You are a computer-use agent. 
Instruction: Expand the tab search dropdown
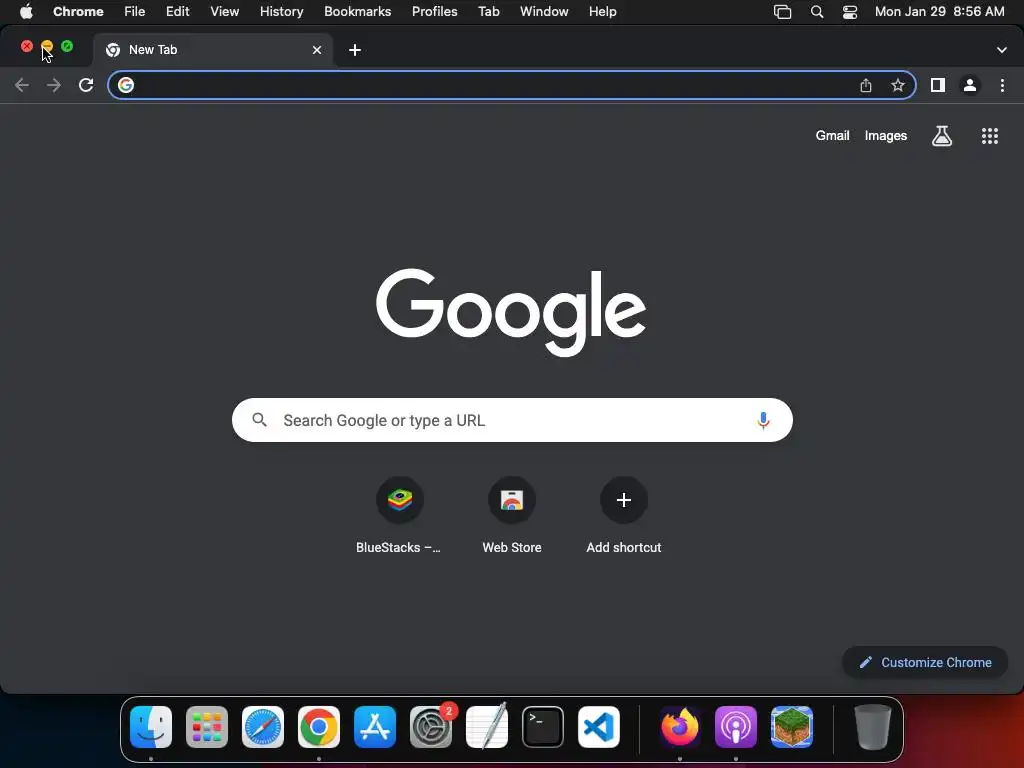1001,50
